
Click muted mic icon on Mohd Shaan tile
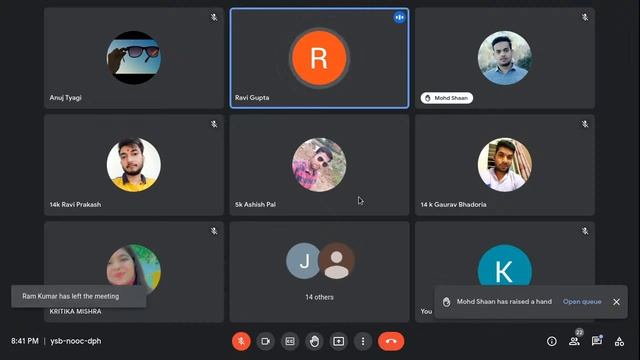coord(585,17)
